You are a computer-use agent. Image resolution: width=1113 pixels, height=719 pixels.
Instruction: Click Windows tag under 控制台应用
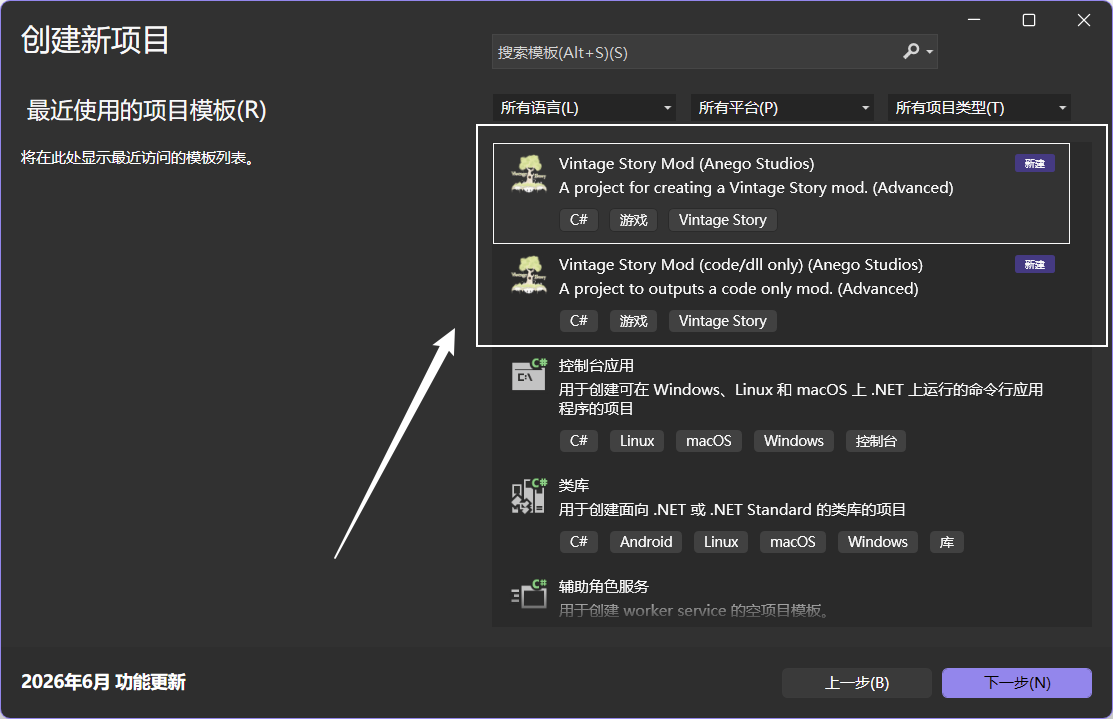point(794,441)
